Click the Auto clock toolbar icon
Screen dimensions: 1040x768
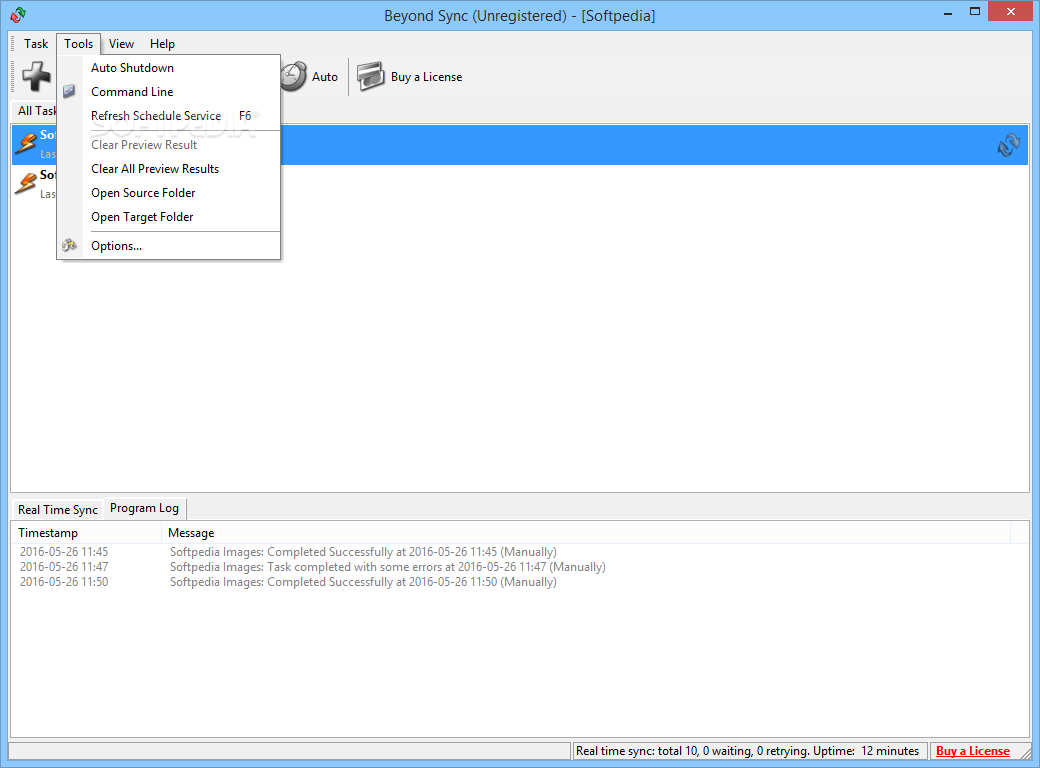tap(294, 76)
